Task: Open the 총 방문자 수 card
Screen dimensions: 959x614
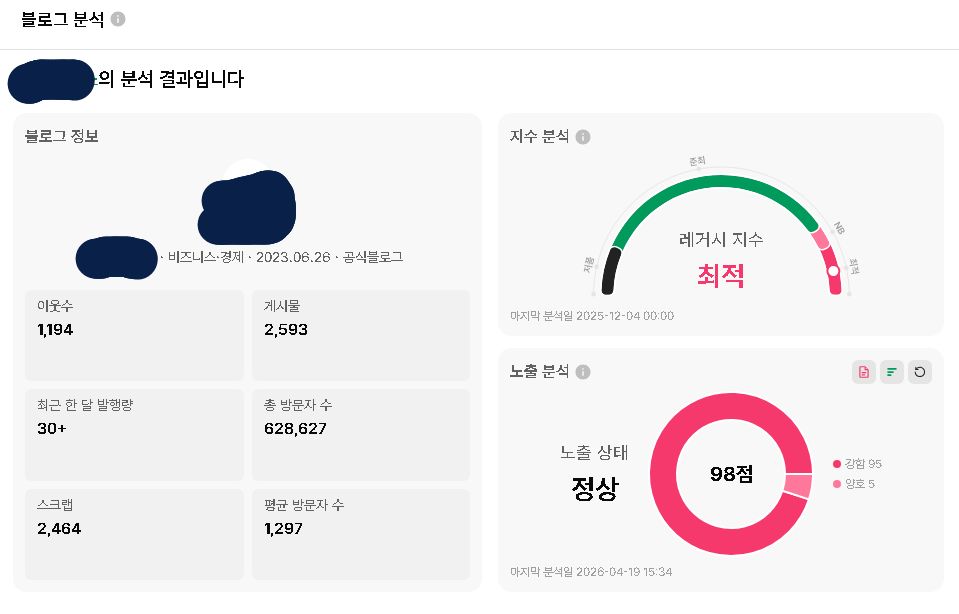Action: [360, 434]
